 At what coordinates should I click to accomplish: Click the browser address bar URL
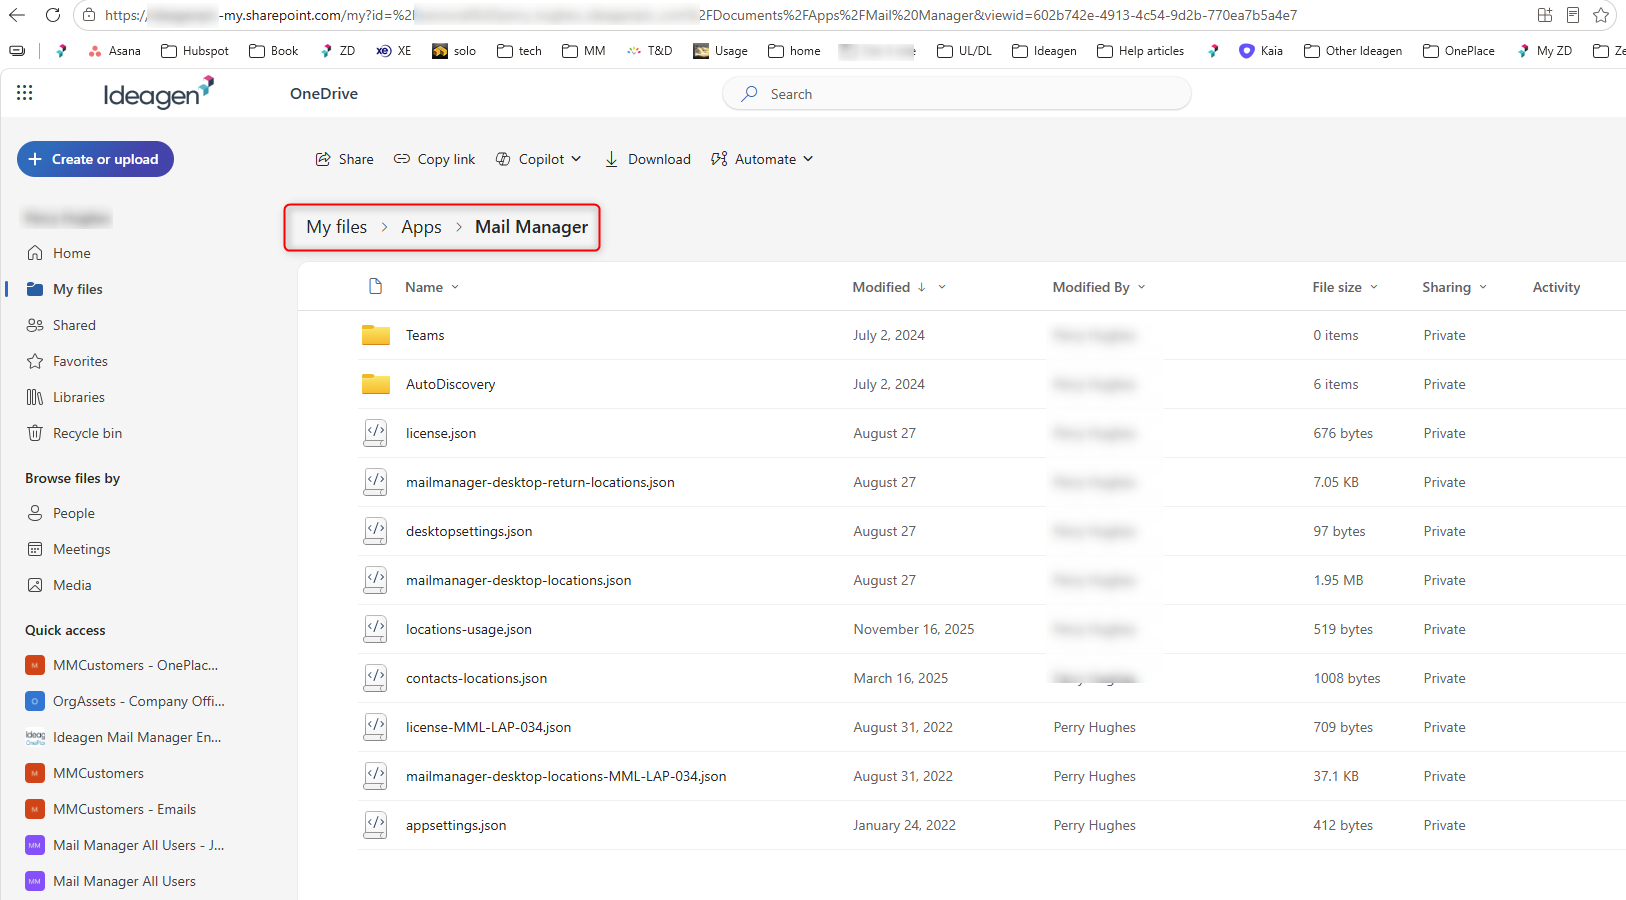tap(700, 15)
